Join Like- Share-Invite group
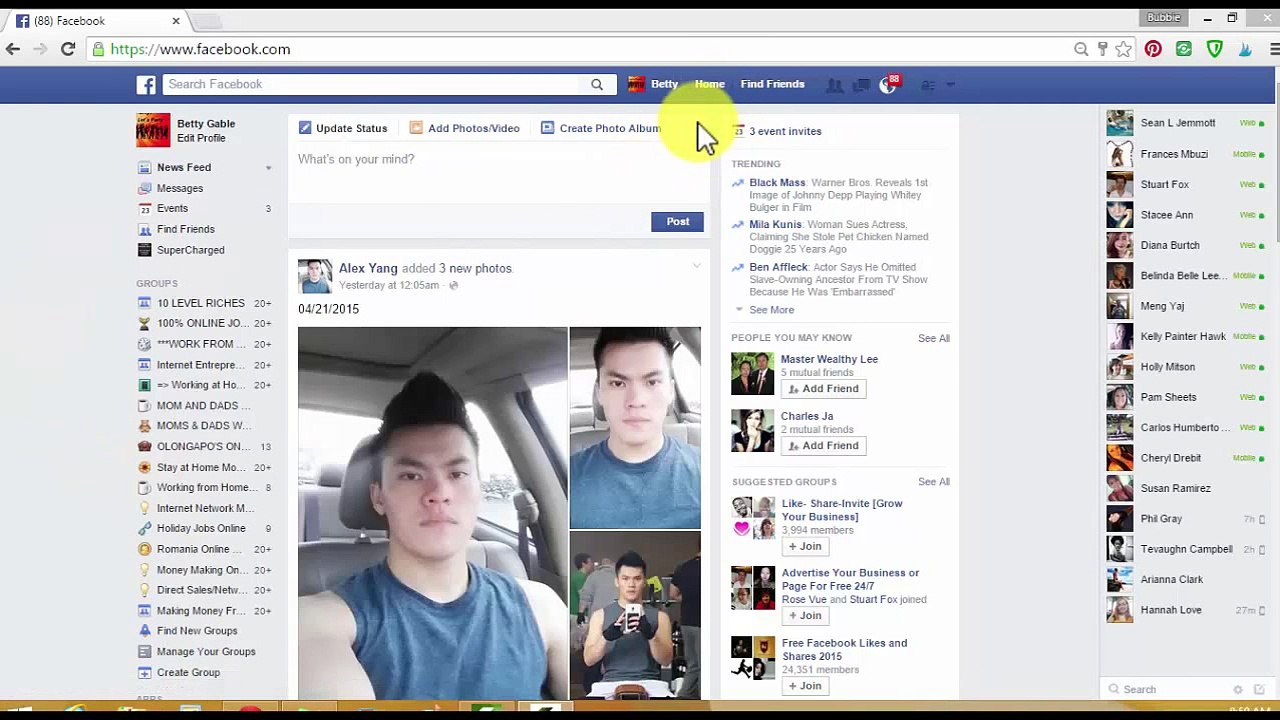1280x720 pixels. (x=804, y=547)
